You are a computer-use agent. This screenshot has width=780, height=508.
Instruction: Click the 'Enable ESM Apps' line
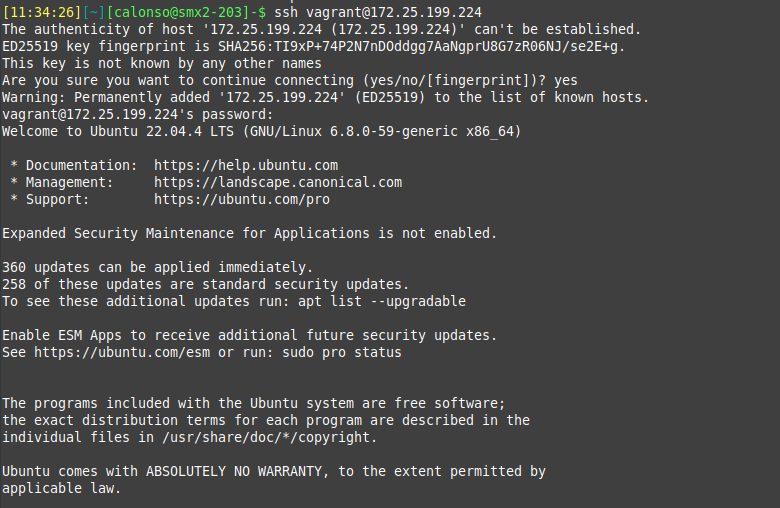point(249,335)
